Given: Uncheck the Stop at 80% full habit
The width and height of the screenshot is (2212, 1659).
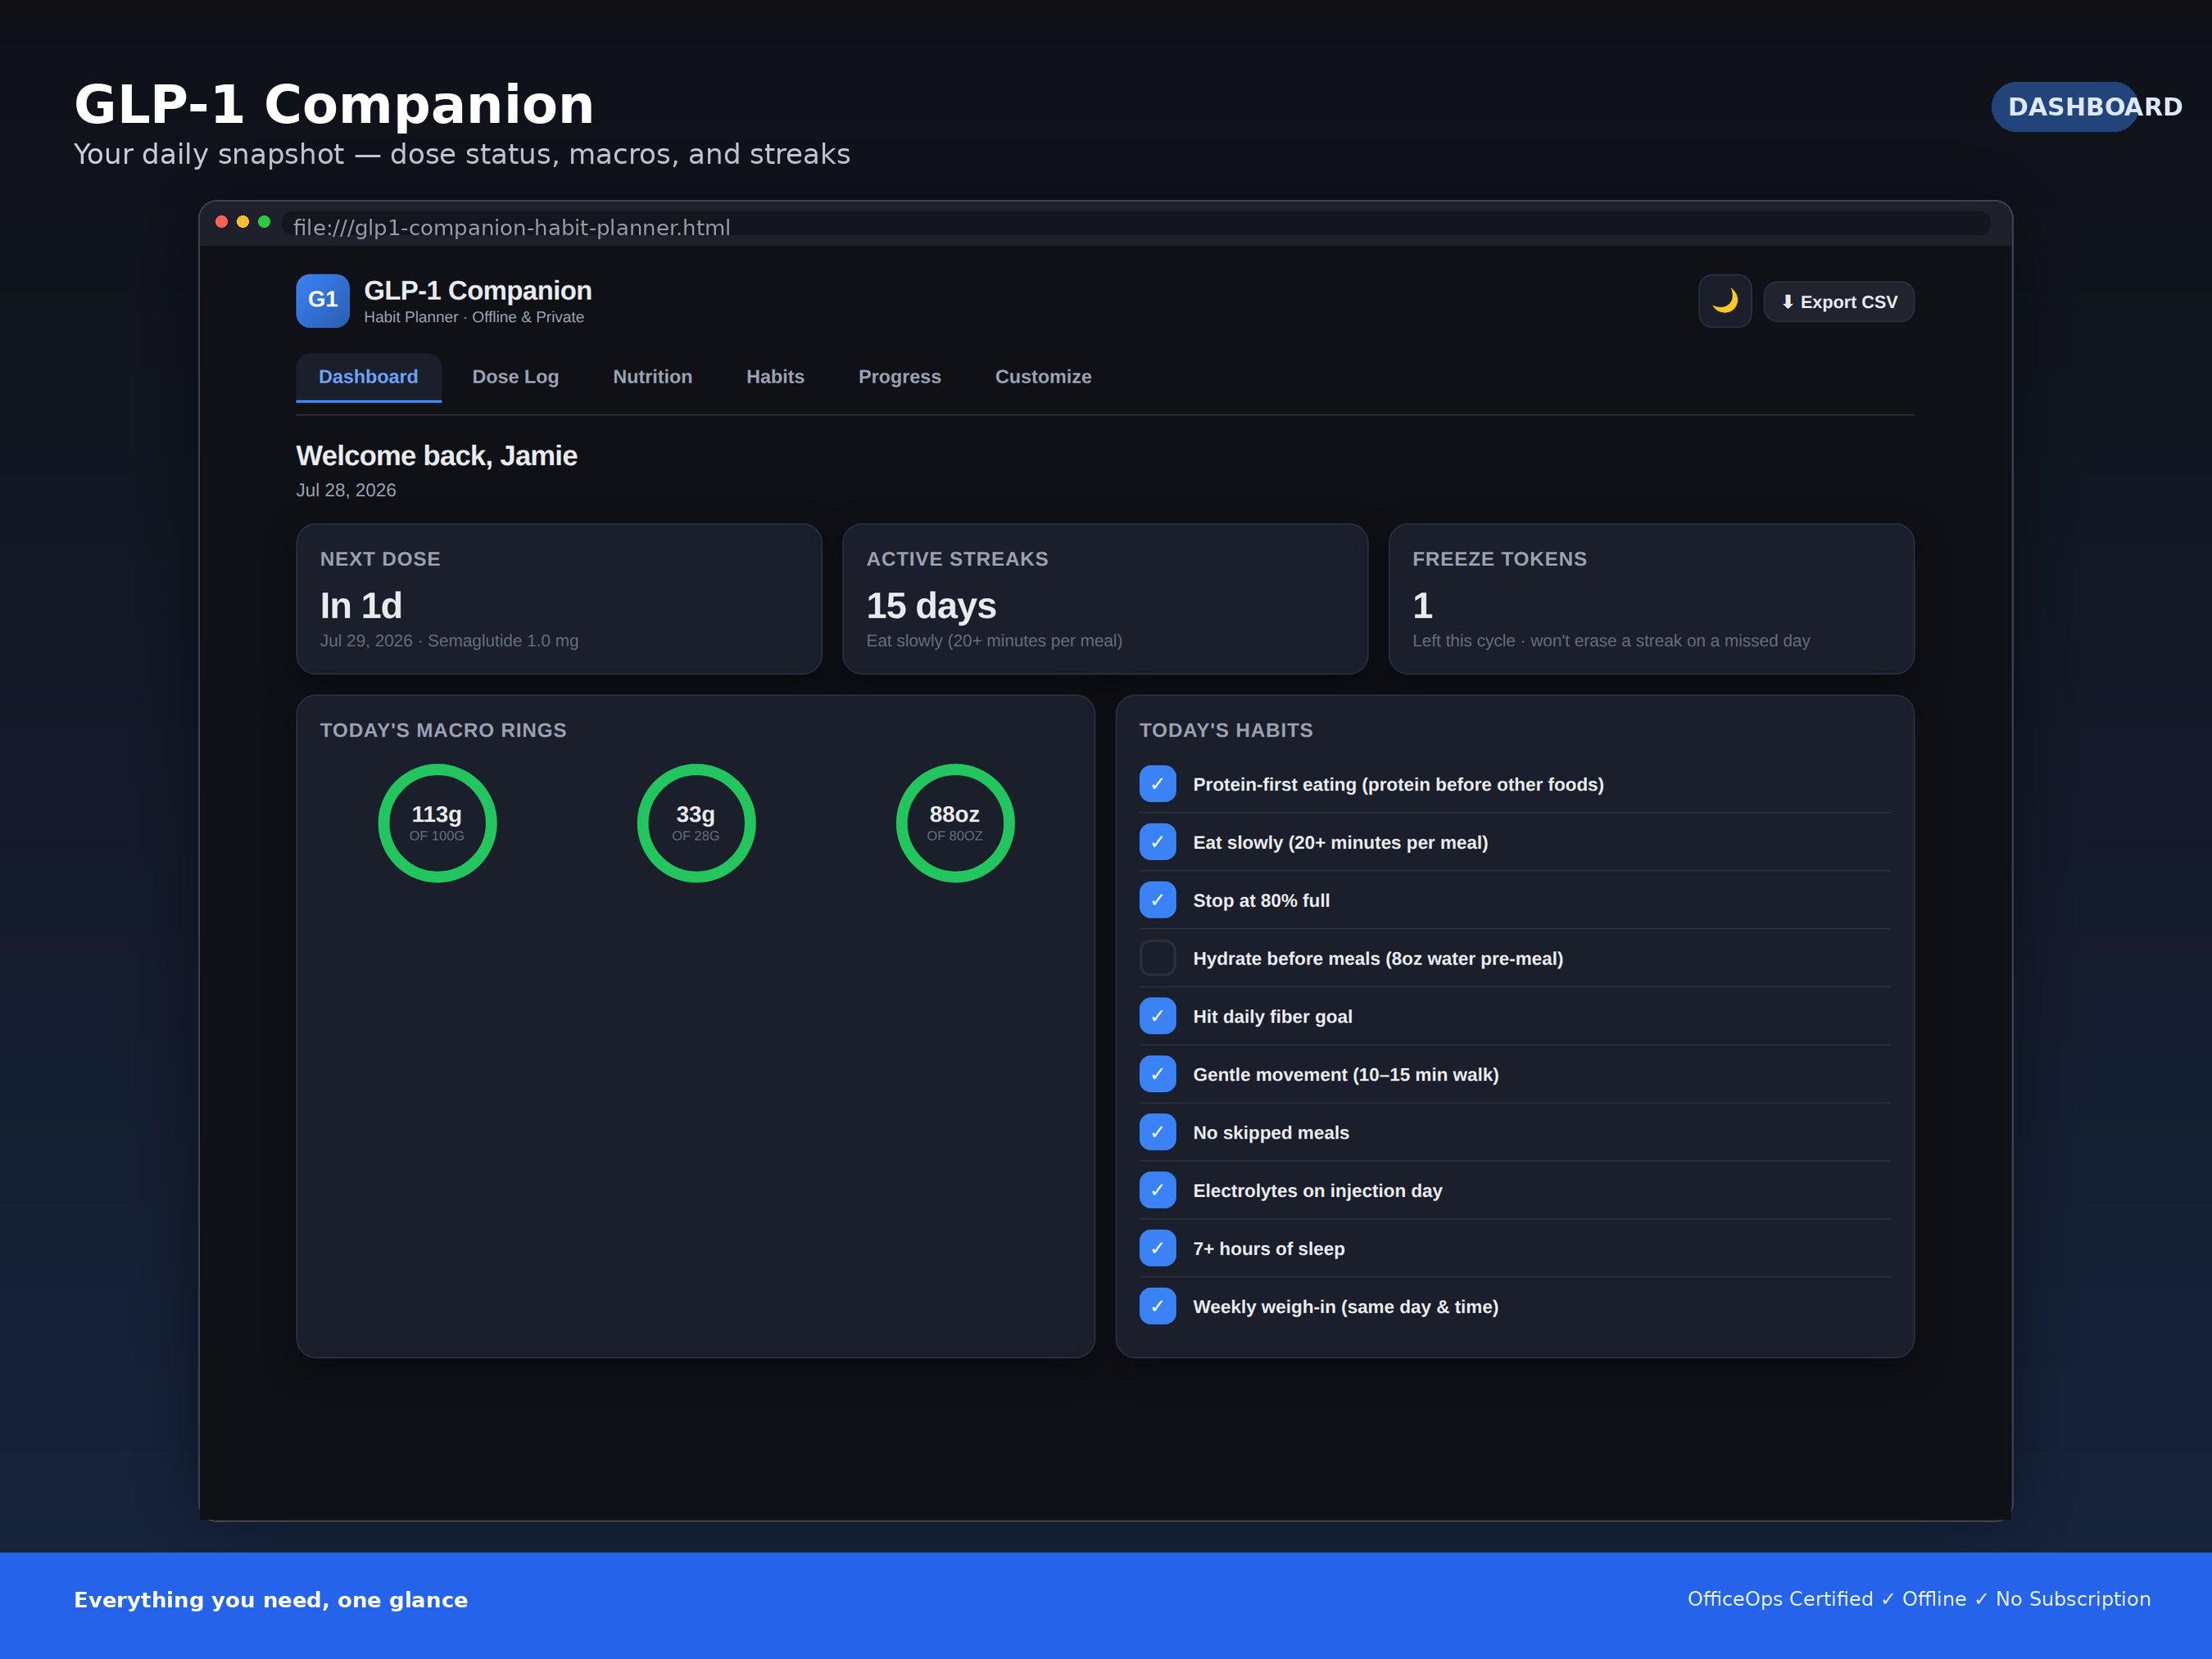Looking at the screenshot, I should pos(1158,900).
